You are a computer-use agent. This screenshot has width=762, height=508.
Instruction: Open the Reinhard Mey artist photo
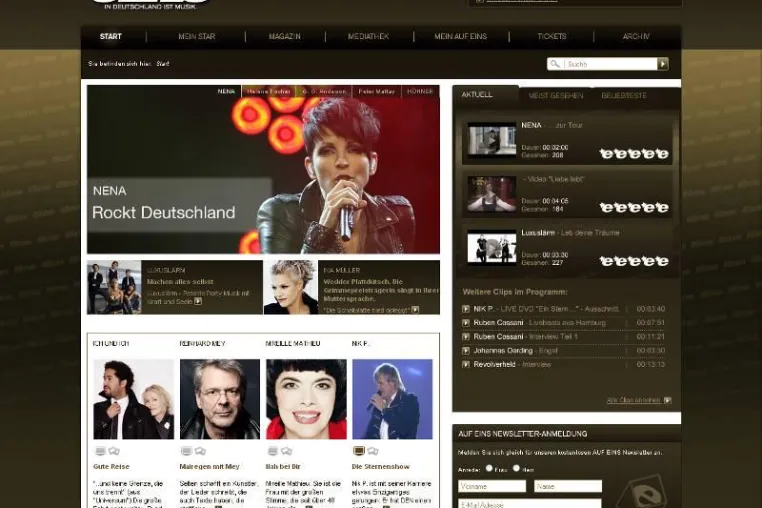coord(220,399)
